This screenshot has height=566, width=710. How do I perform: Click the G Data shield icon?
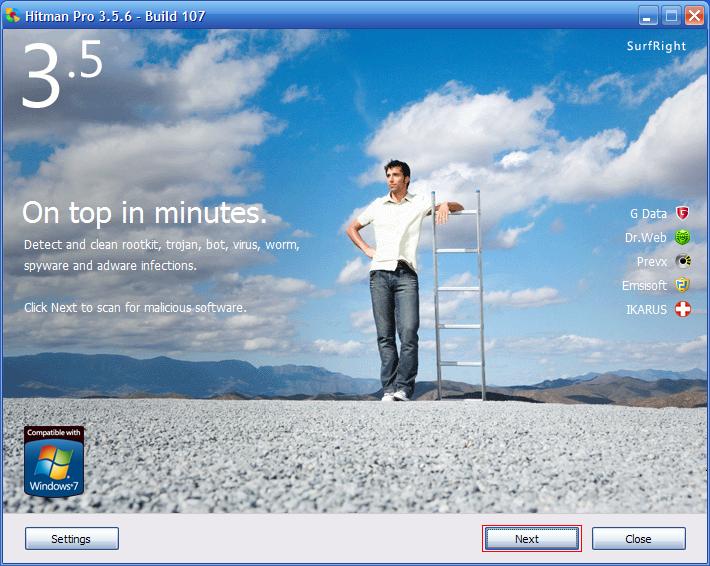click(682, 213)
